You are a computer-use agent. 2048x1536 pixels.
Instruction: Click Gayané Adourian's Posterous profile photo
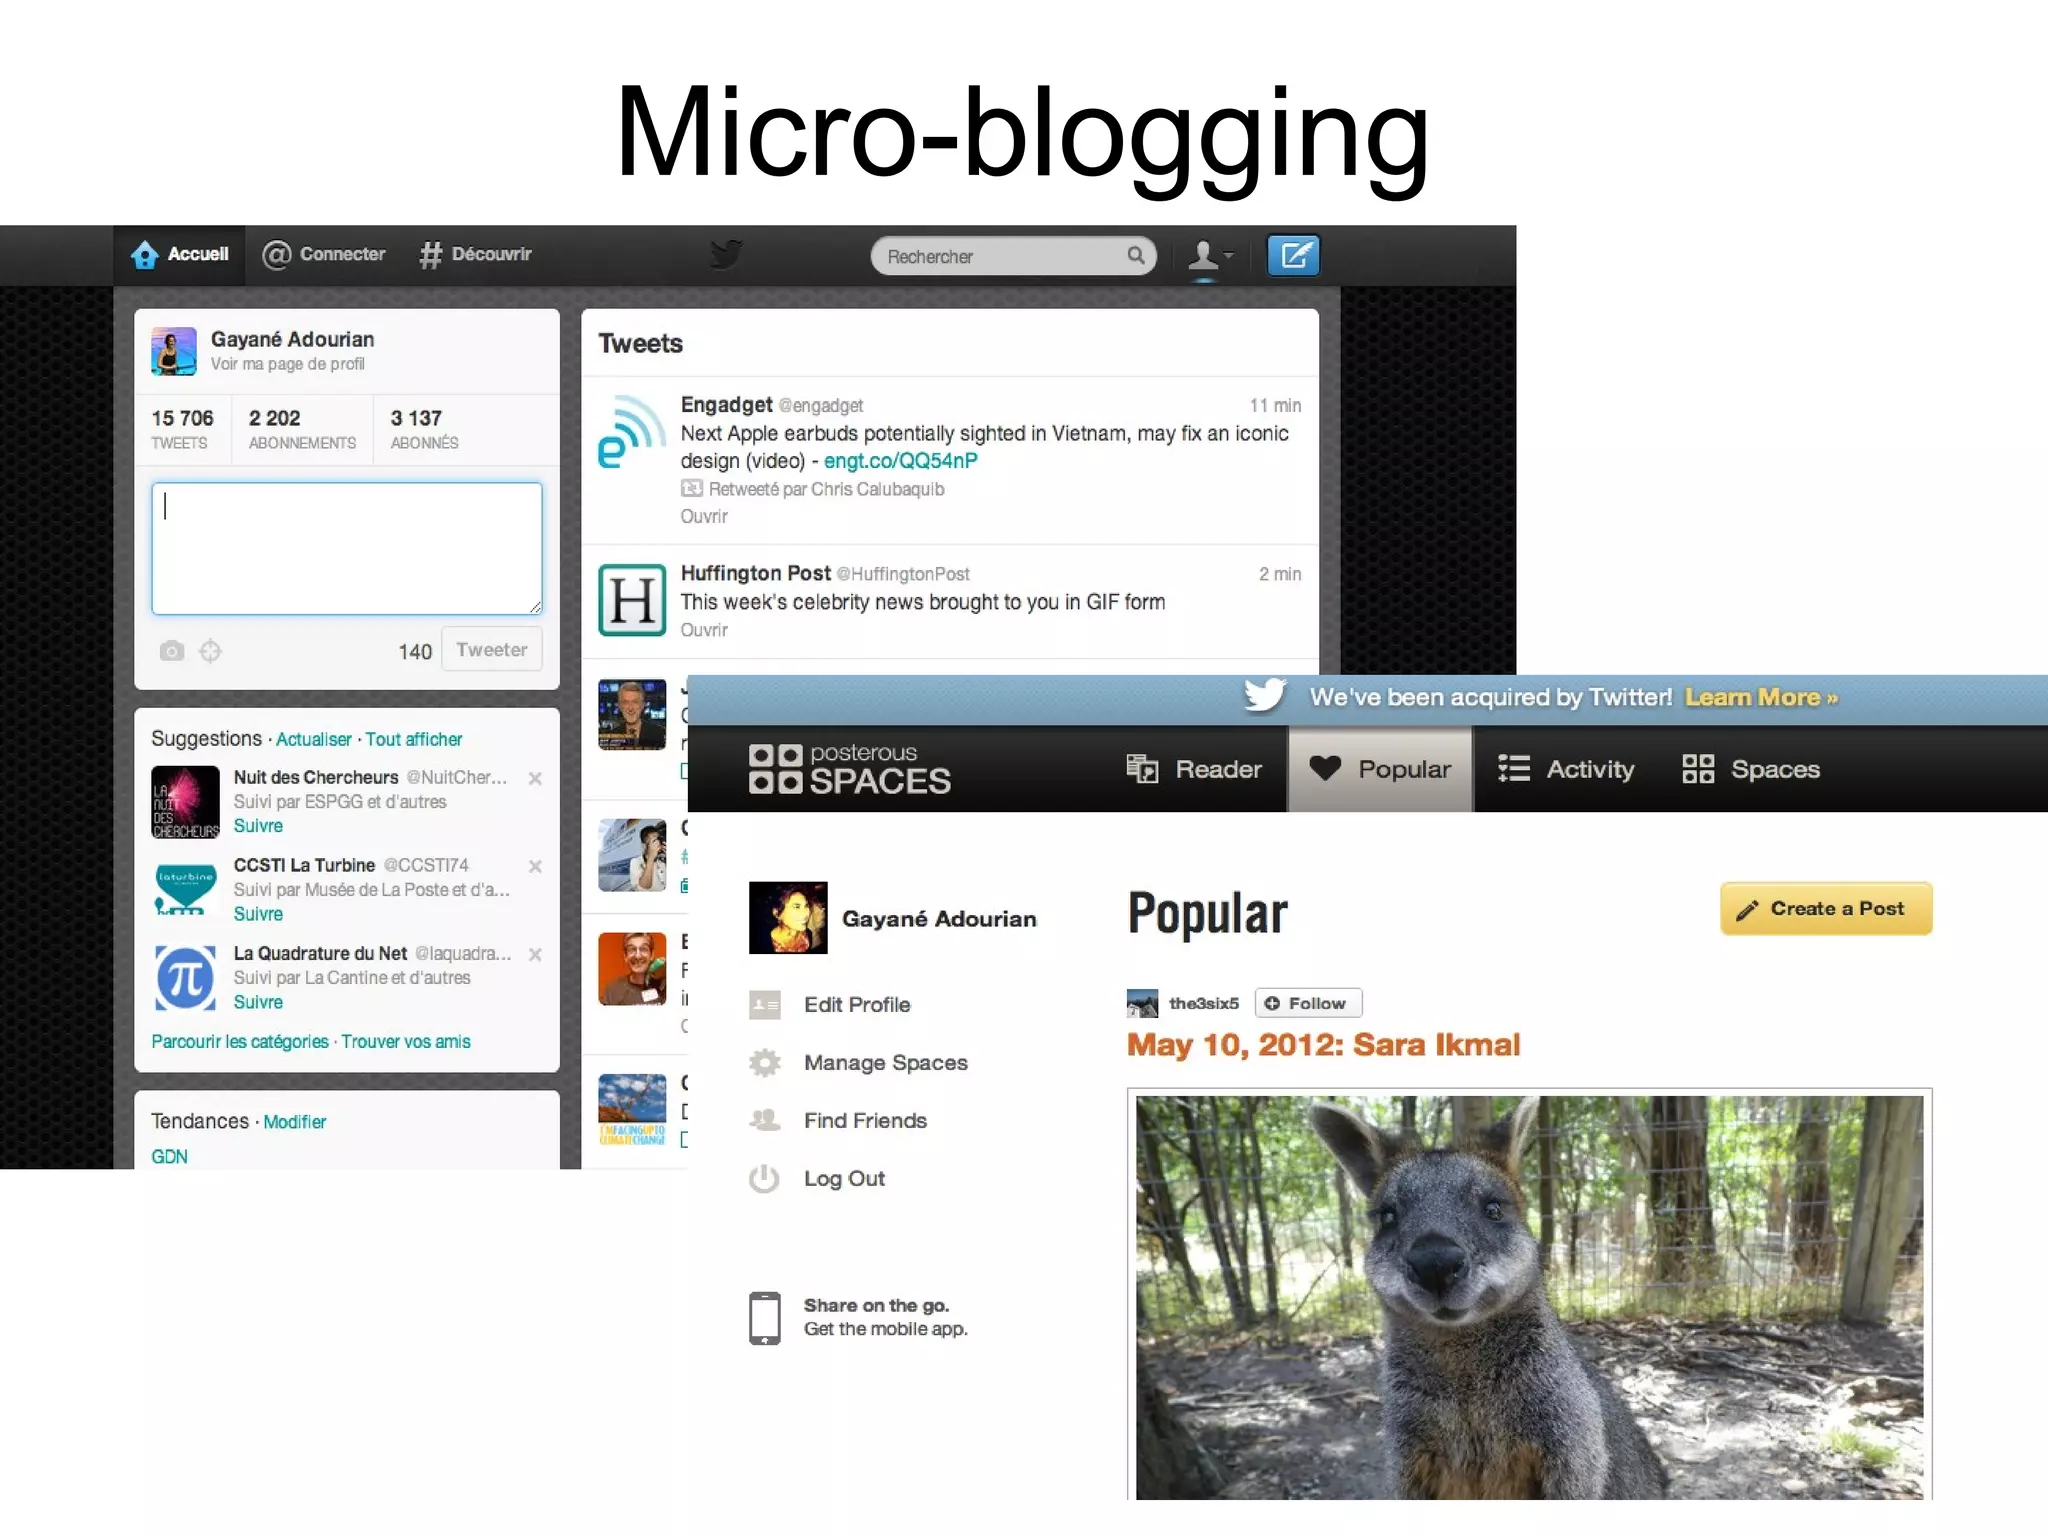(x=788, y=917)
